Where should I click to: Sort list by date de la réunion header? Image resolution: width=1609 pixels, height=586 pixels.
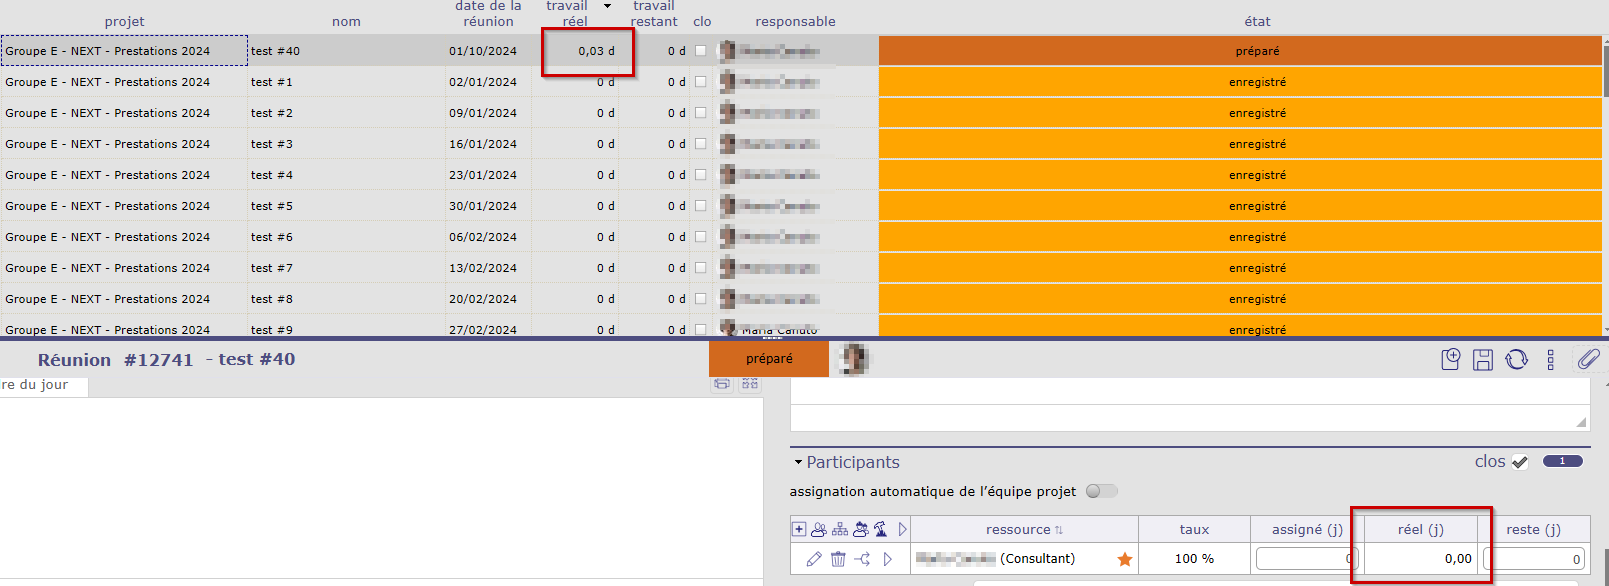click(x=488, y=14)
